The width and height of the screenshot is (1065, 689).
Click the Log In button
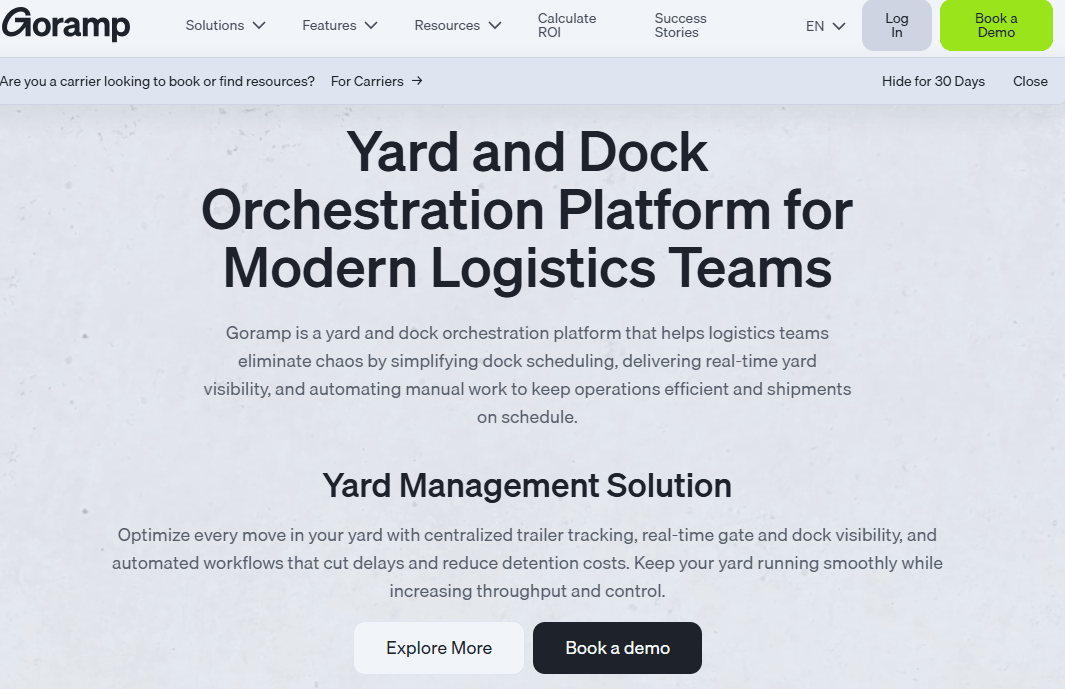pyautogui.click(x=897, y=25)
